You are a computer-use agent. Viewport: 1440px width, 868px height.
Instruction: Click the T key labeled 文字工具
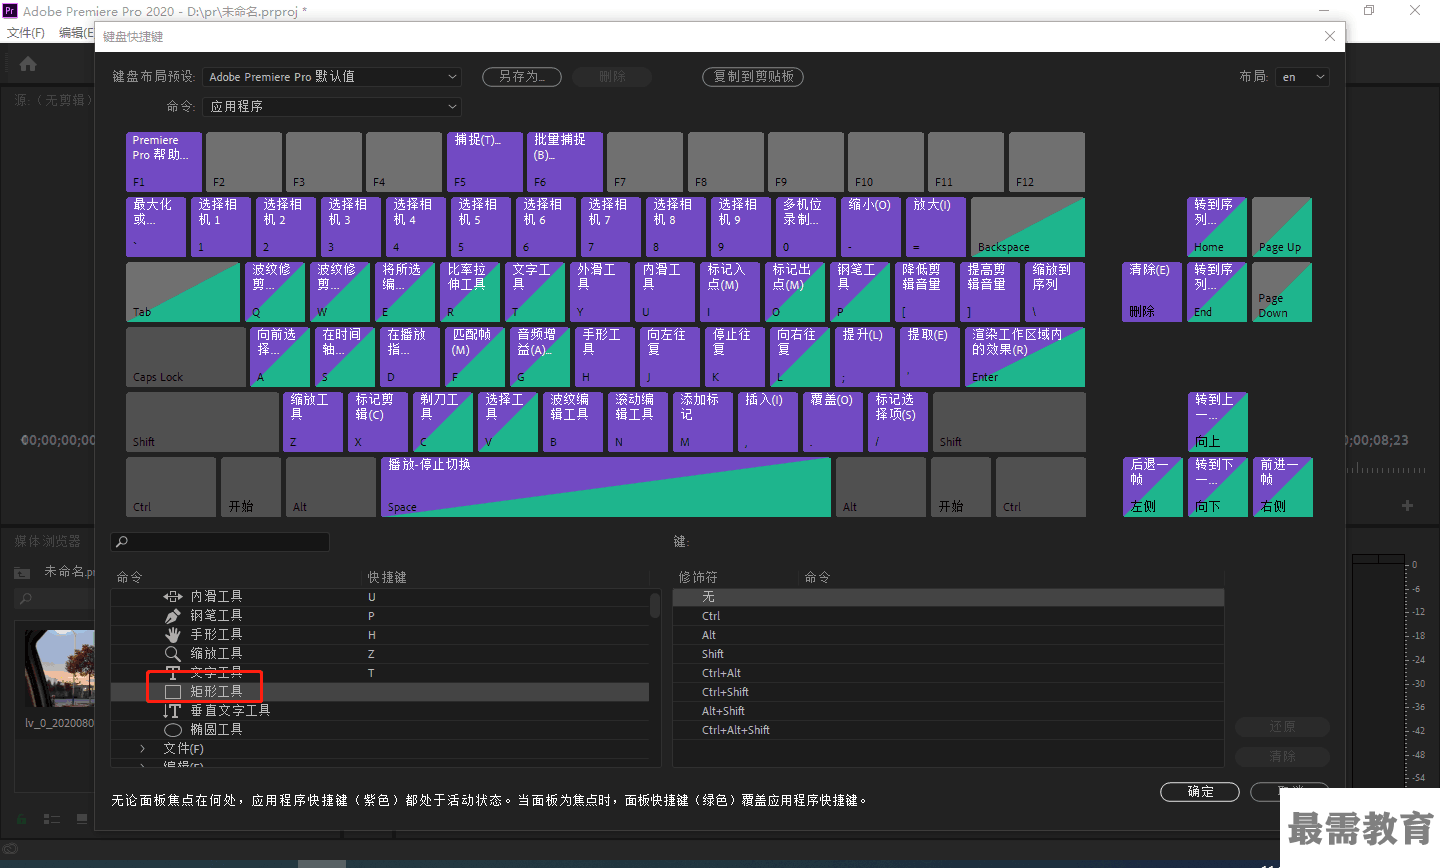click(536, 292)
